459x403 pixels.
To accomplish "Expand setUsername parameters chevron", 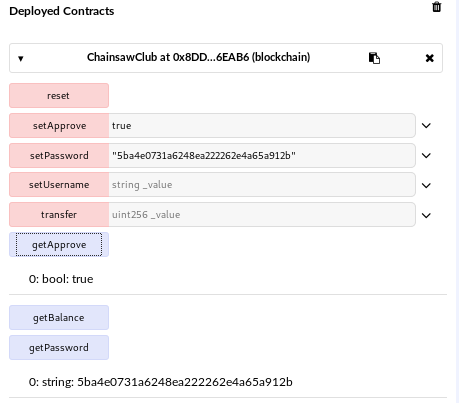I will point(426,185).
